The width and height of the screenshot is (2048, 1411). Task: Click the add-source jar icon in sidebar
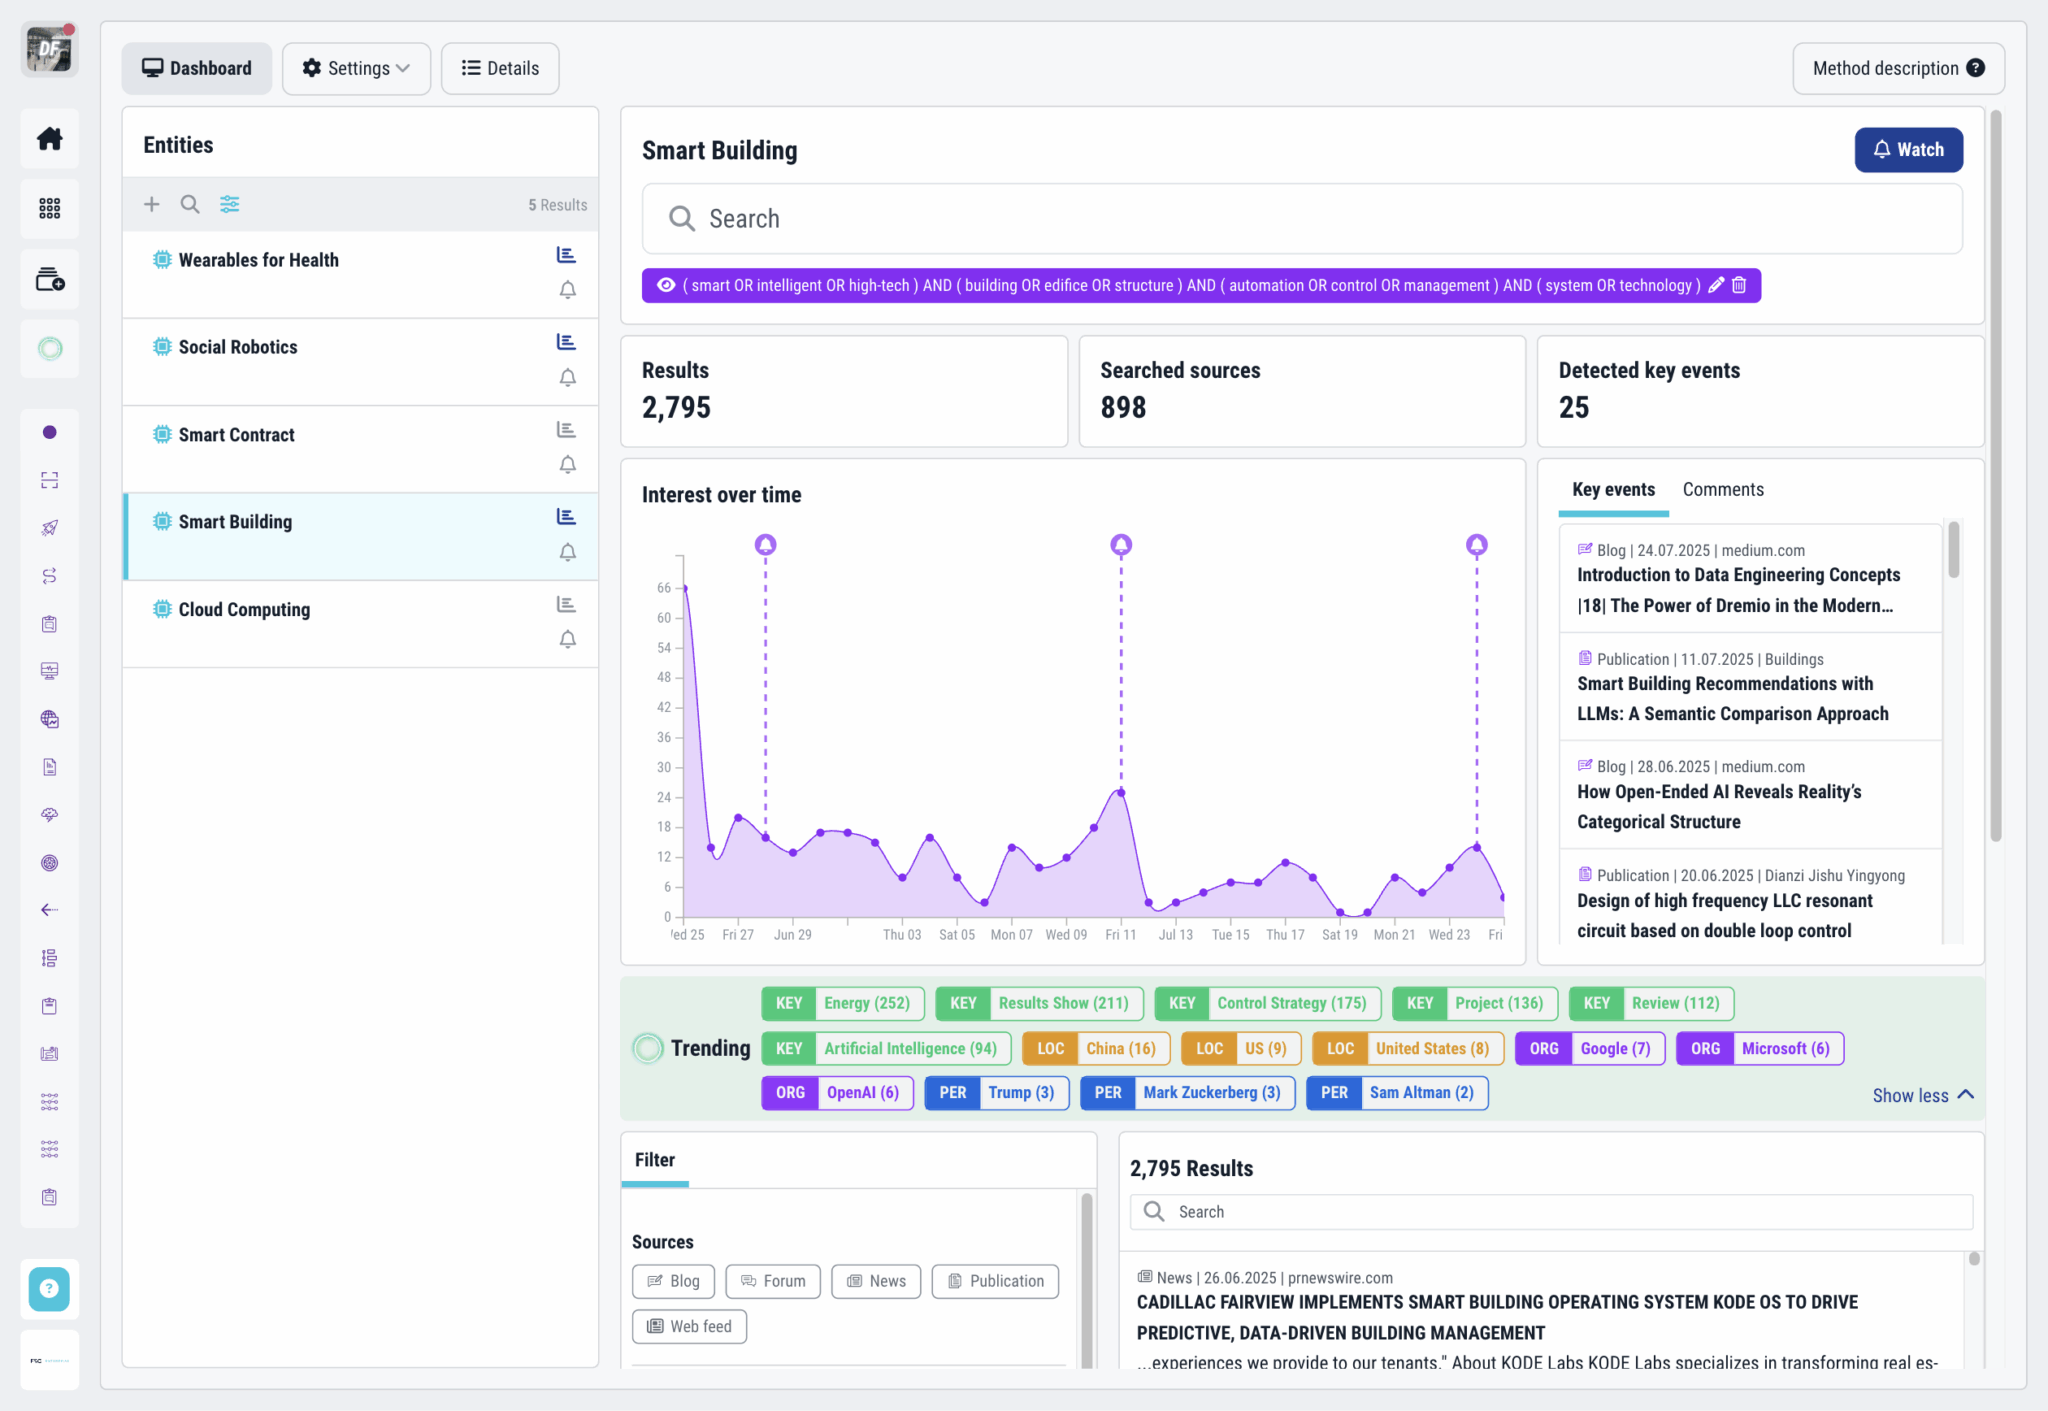click(49, 280)
